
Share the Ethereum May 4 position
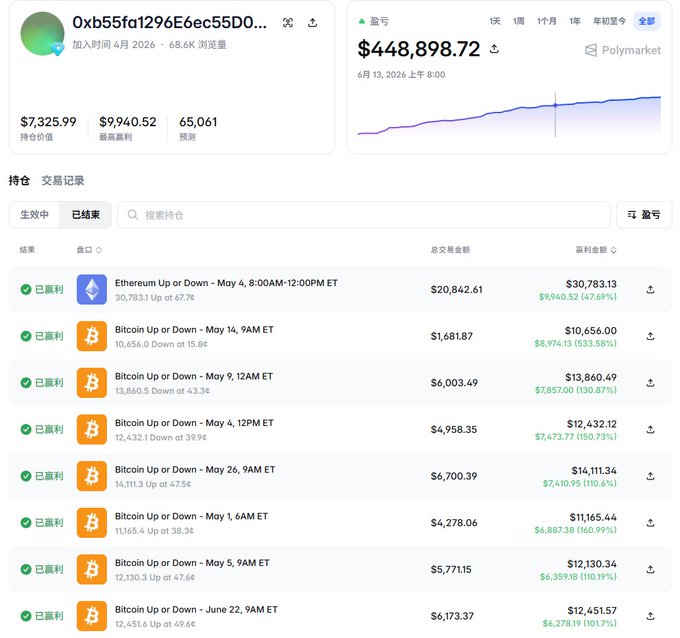point(650,289)
